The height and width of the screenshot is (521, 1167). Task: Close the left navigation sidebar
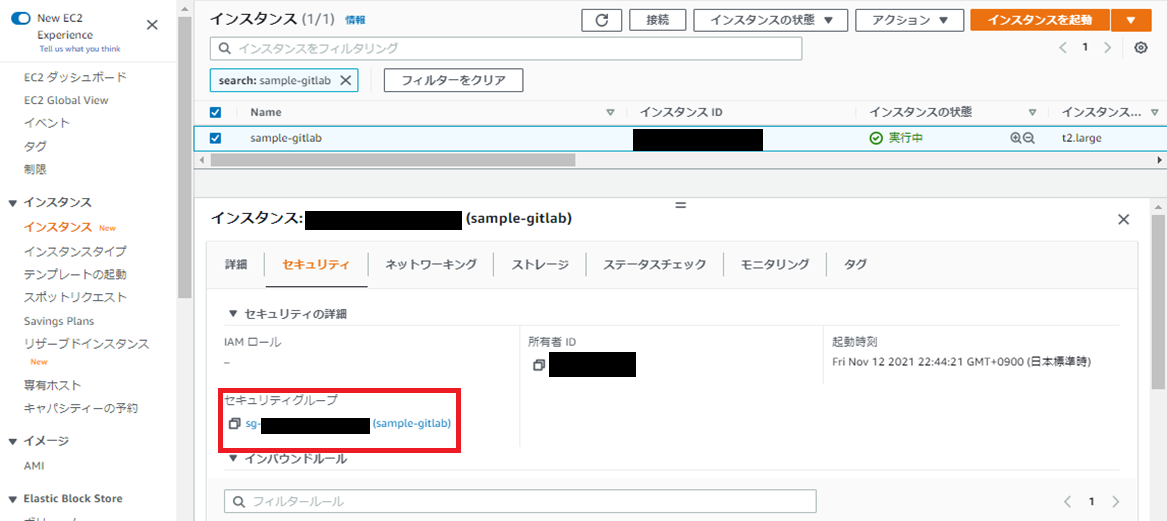[152, 25]
